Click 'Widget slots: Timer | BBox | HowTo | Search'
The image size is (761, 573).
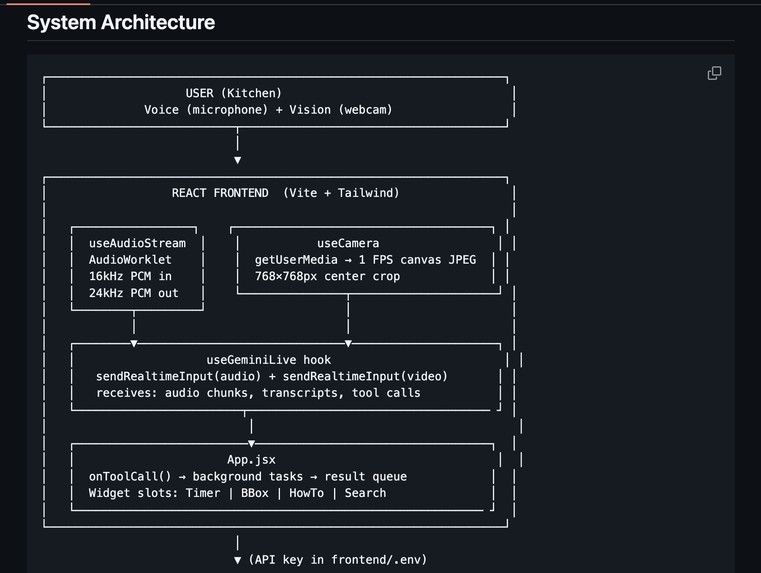pos(237,493)
